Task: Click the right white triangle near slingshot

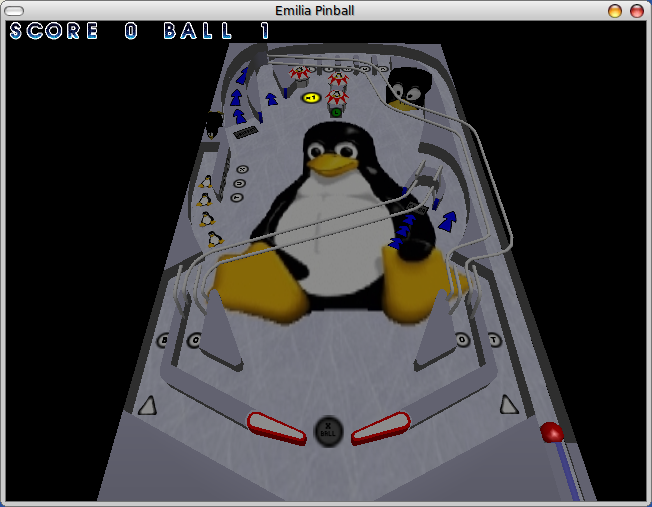Action: [x=508, y=403]
